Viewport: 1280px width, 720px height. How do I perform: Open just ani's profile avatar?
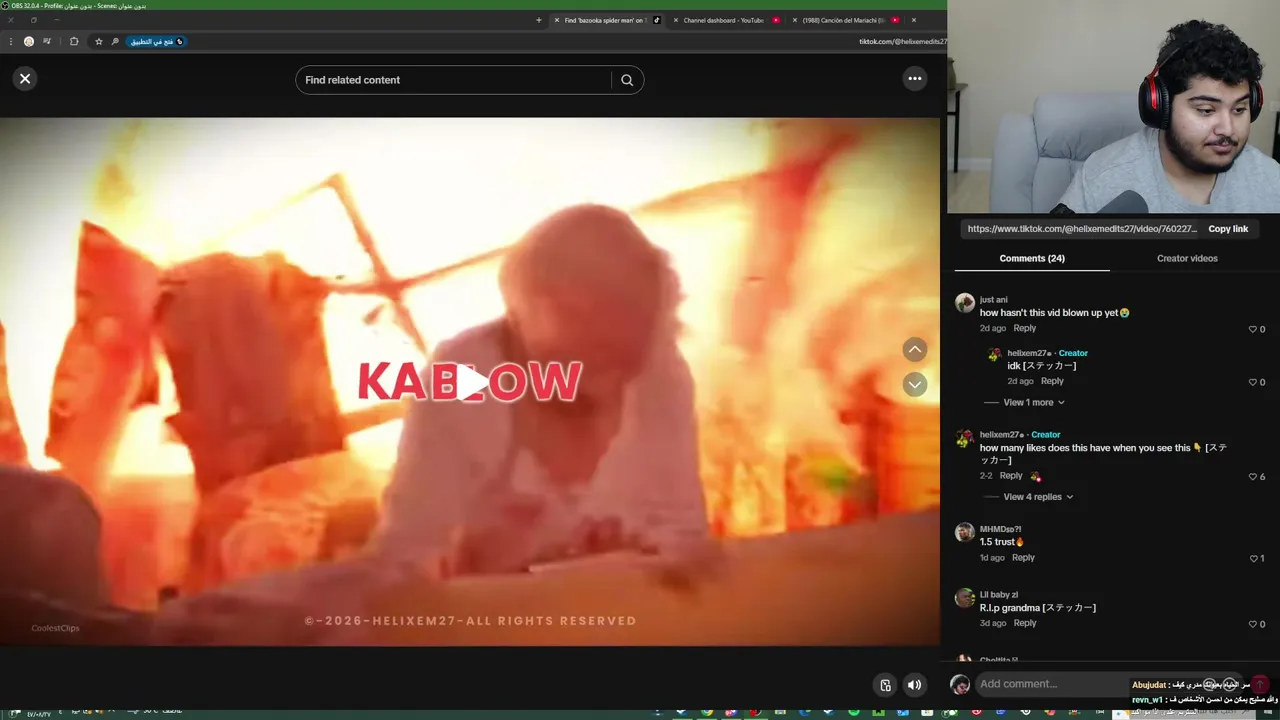(x=965, y=303)
